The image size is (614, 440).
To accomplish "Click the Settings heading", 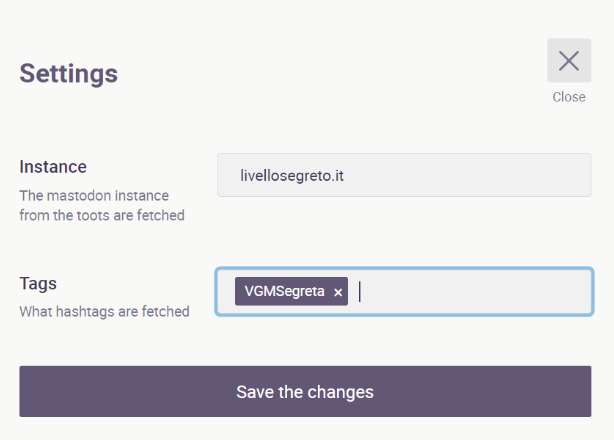I will (x=69, y=73).
